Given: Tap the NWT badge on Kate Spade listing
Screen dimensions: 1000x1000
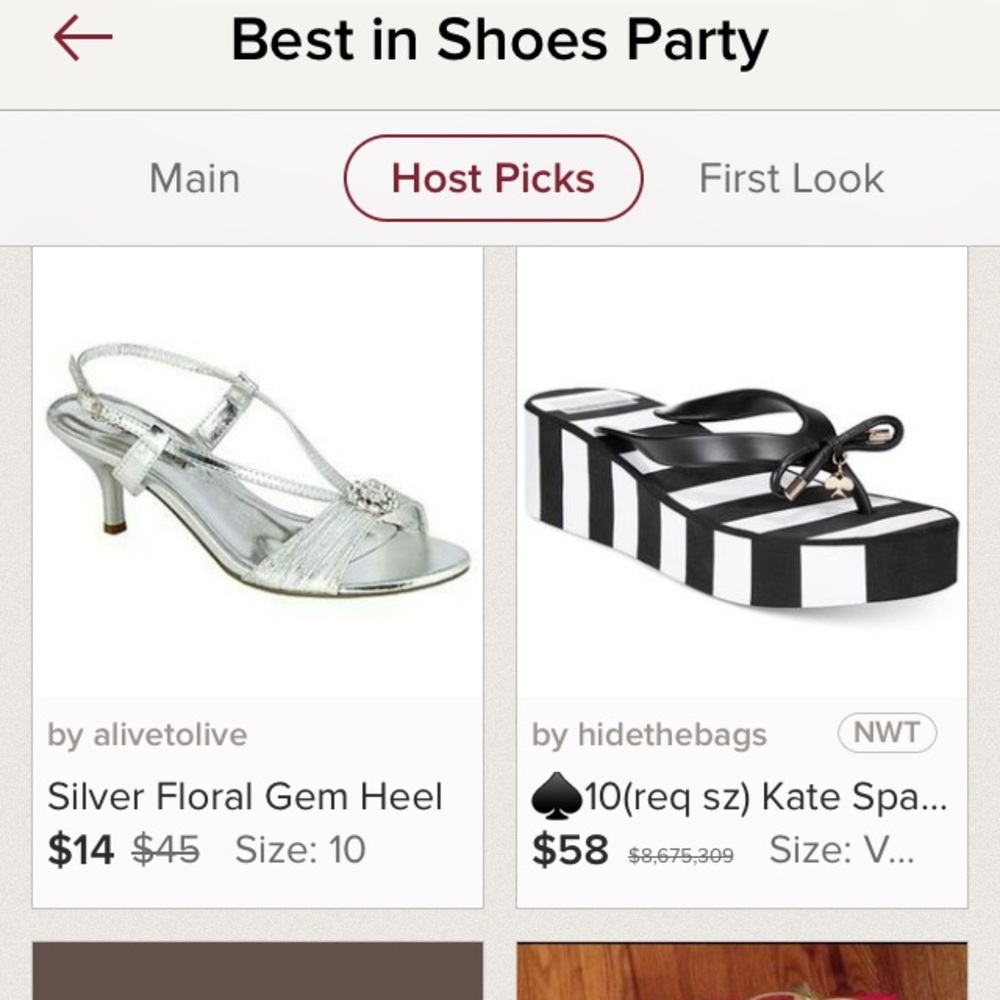Looking at the screenshot, I should click(x=888, y=733).
